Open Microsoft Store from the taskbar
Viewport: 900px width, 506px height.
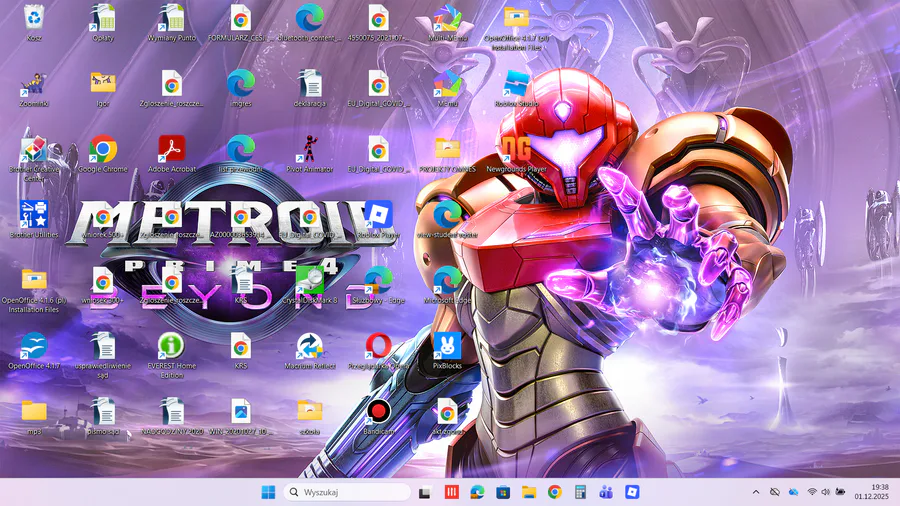503,492
